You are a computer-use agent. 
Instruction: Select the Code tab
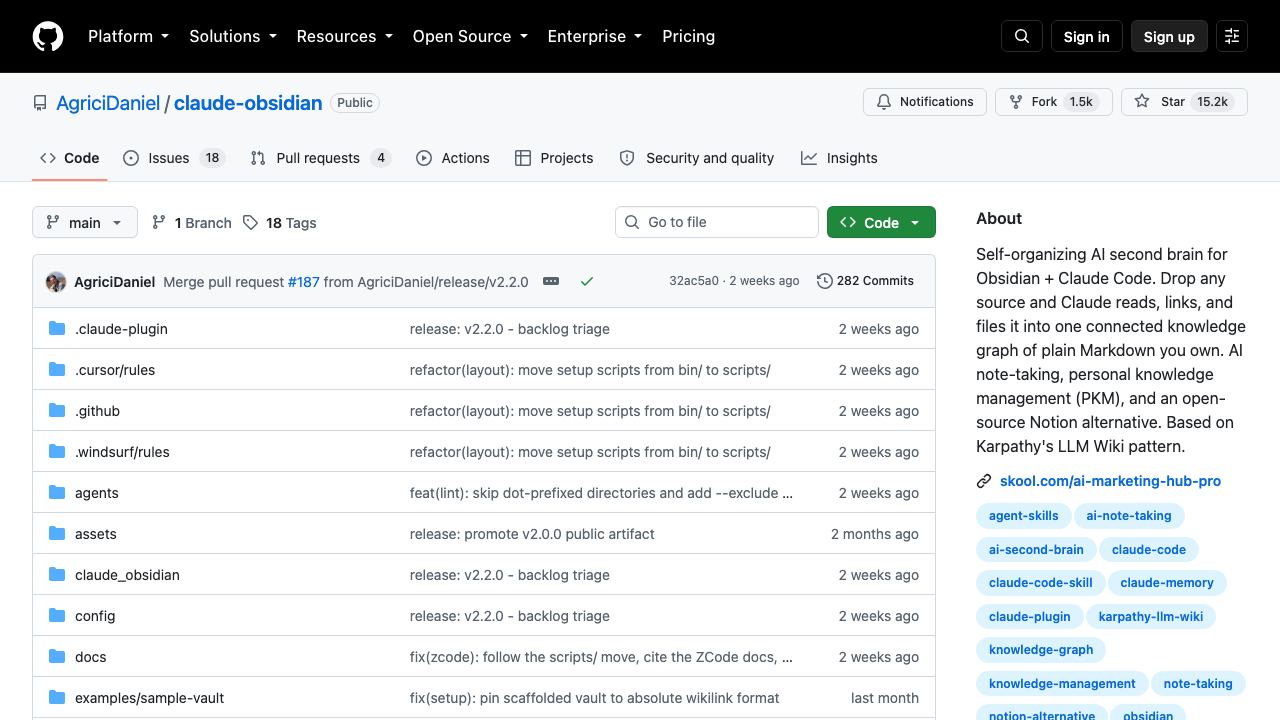(70, 158)
